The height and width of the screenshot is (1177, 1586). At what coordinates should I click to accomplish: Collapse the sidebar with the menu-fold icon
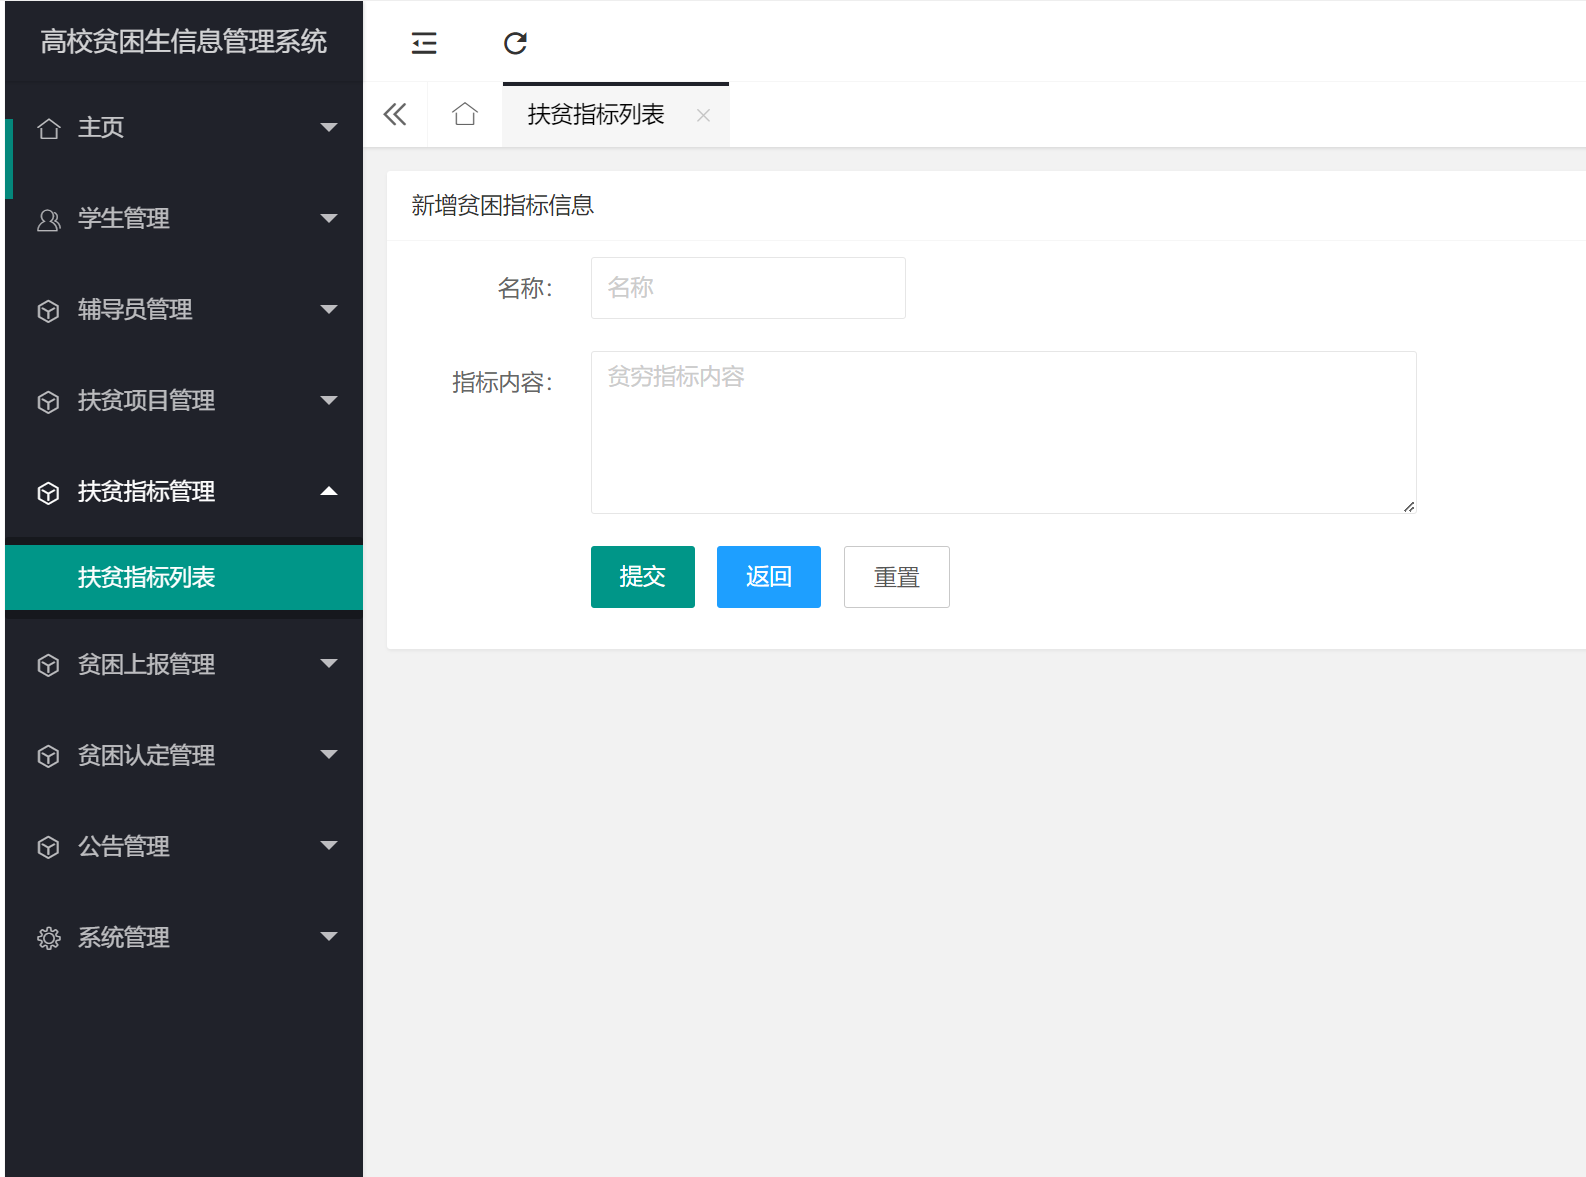pos(424,43)
